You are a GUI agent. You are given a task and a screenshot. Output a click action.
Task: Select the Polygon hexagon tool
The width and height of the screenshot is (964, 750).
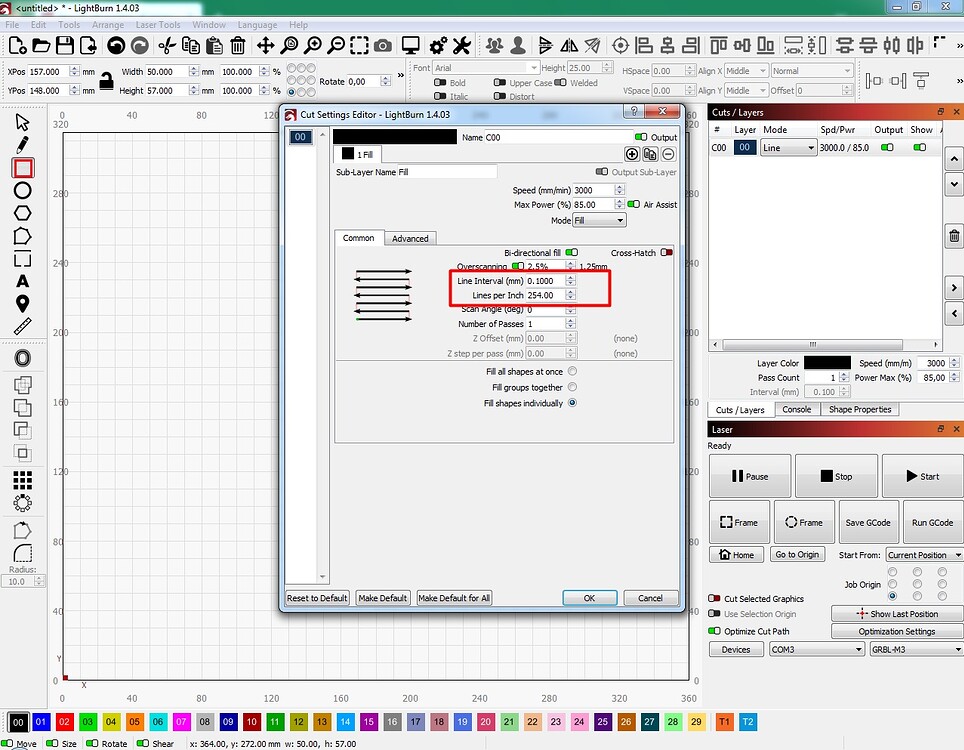(23, 213)
